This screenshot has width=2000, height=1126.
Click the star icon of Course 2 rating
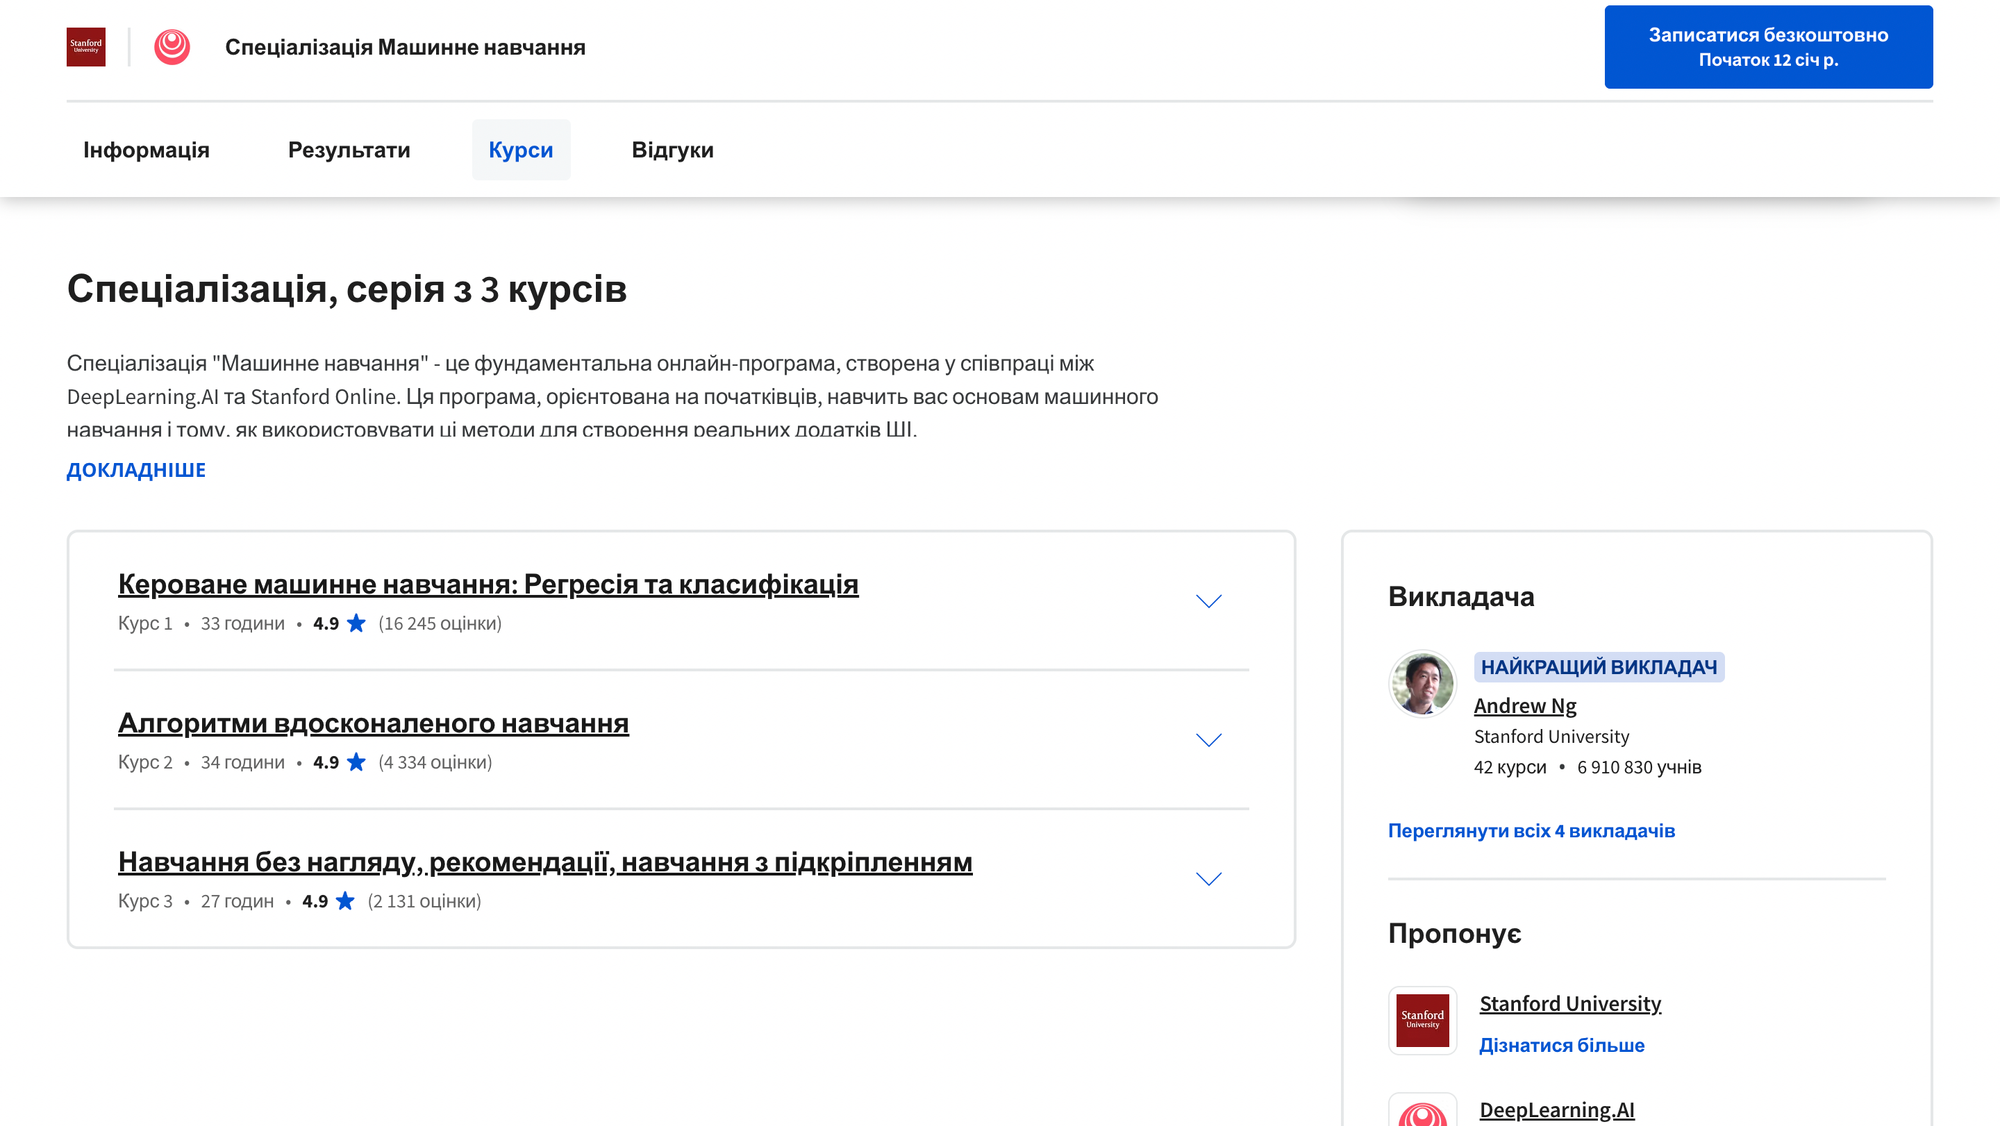pos(356,762)
